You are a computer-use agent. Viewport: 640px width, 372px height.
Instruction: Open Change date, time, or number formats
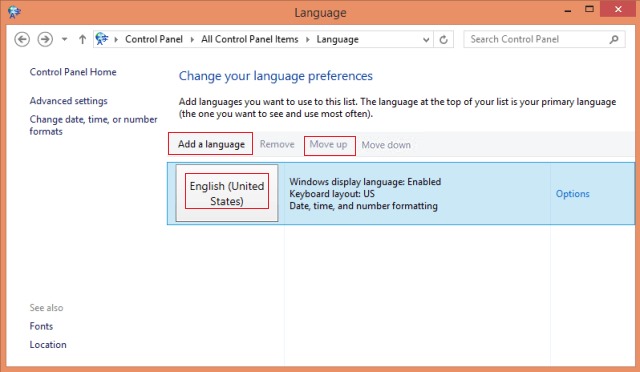(x=93, y=125)
